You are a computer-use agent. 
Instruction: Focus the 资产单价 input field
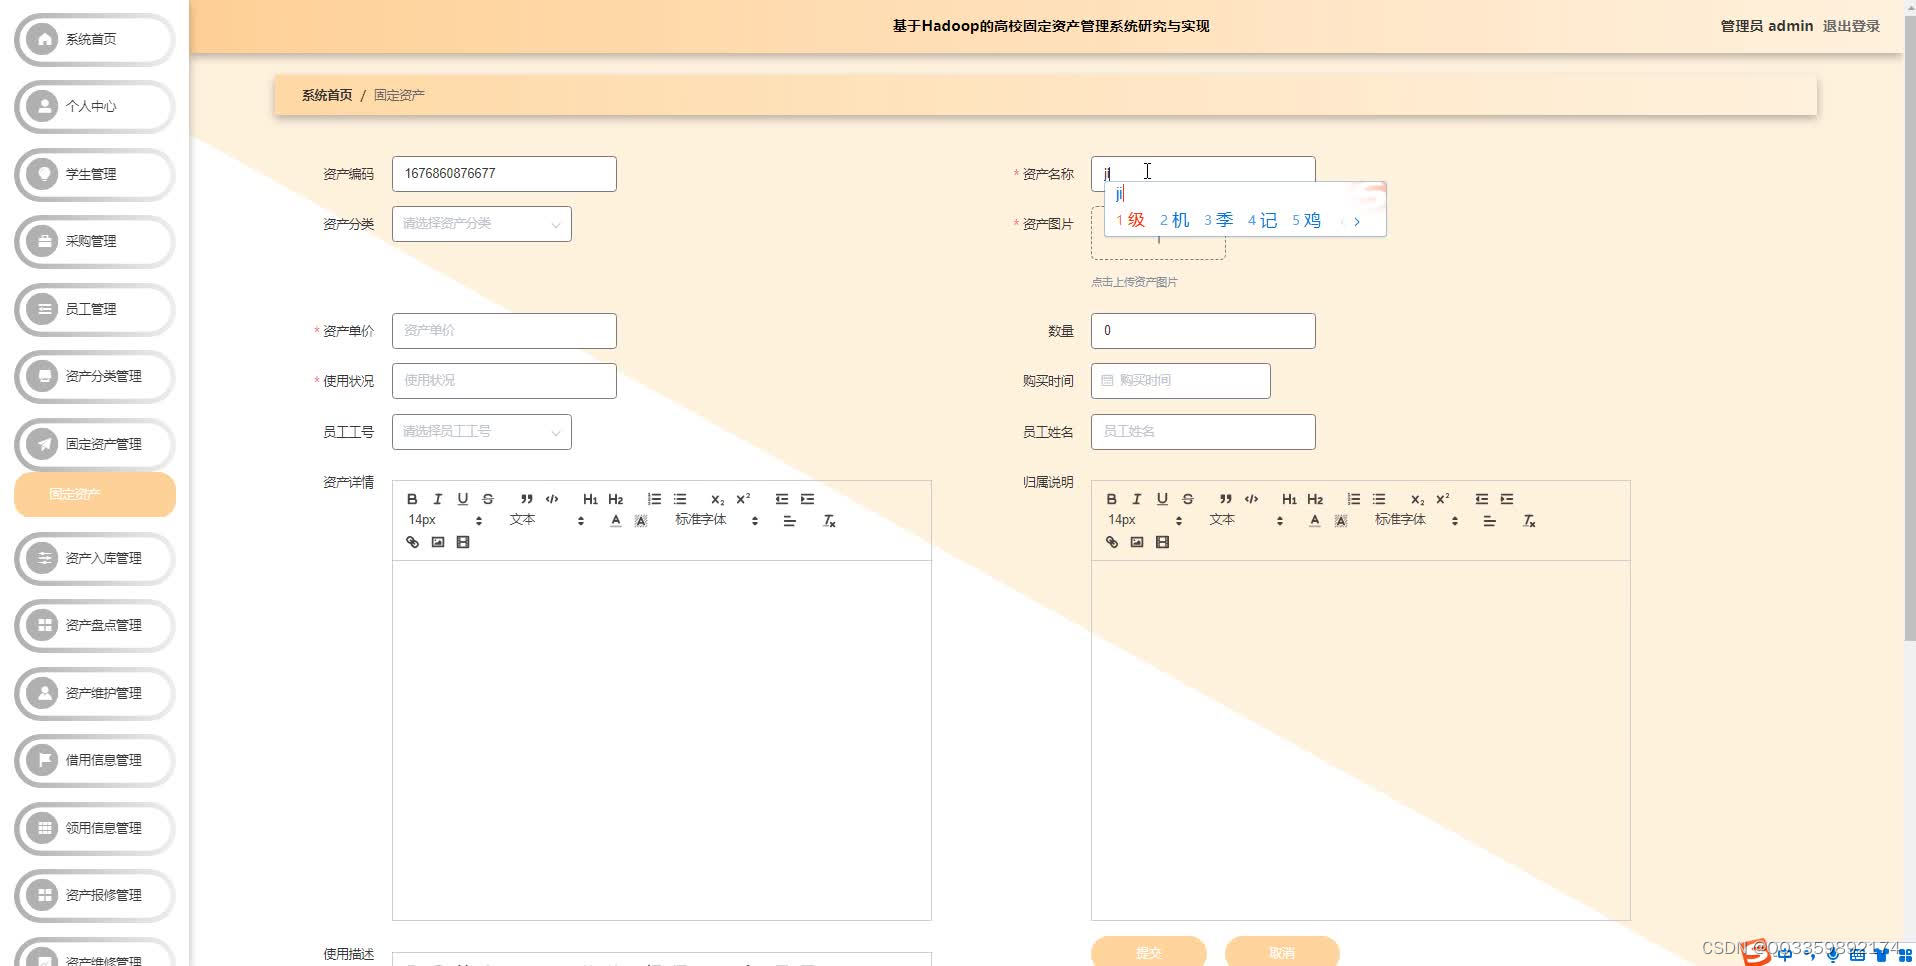click(504, 331)
